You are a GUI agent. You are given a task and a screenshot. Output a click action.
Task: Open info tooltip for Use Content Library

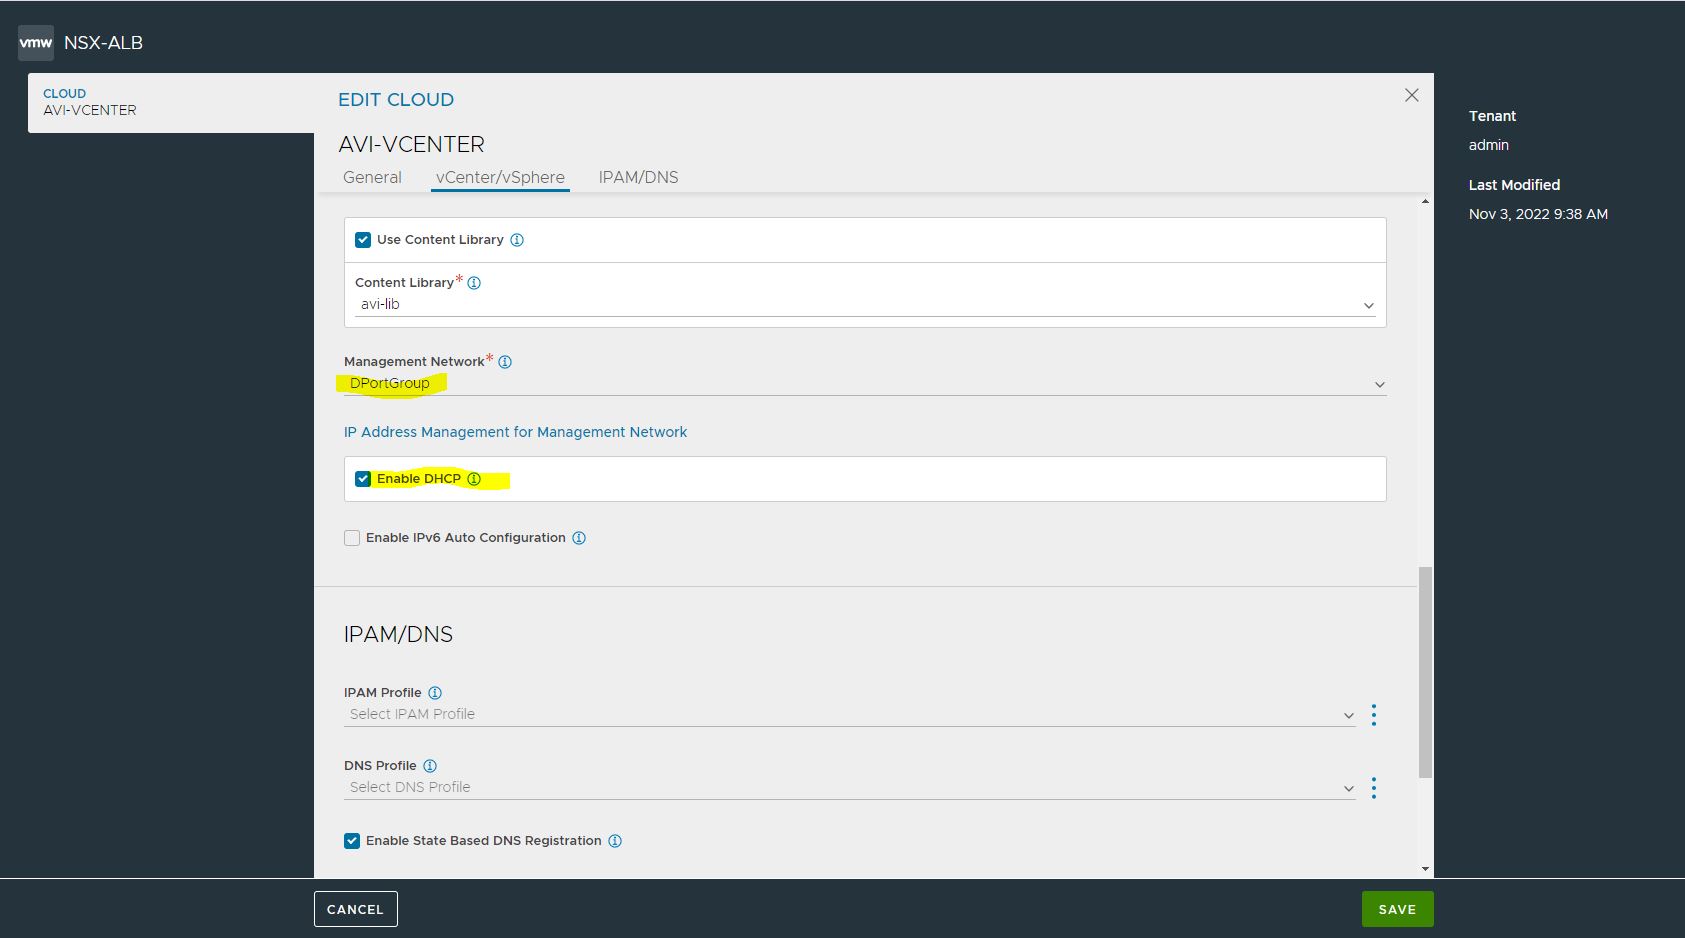click(x=517, y=240)
